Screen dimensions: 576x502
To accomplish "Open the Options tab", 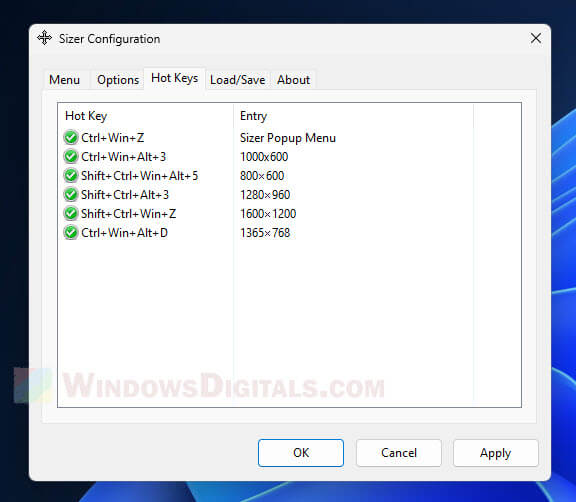I will click(x=118, y=80).
